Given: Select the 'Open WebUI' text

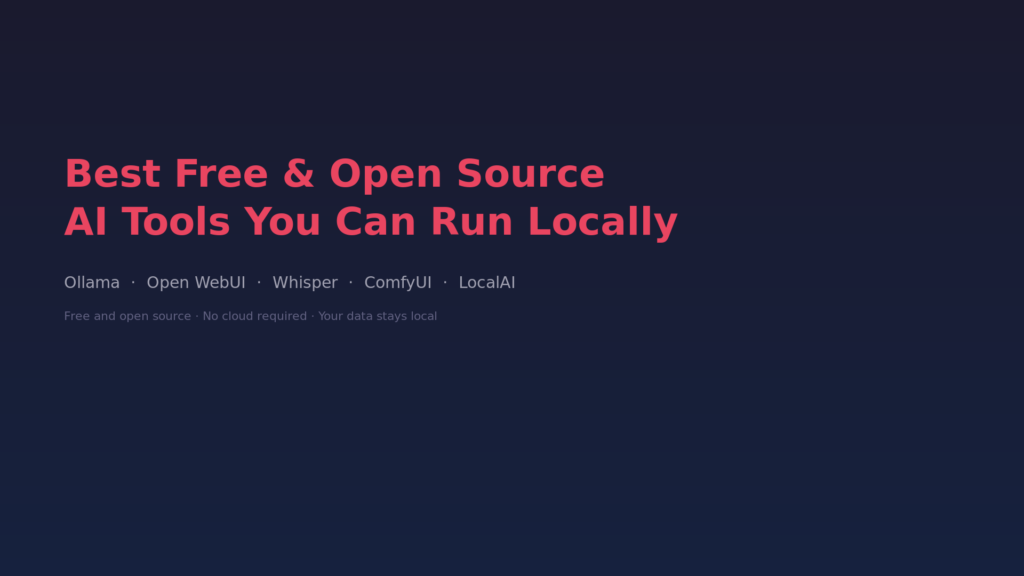Looking at the screenshot, I should pos(196,283).
